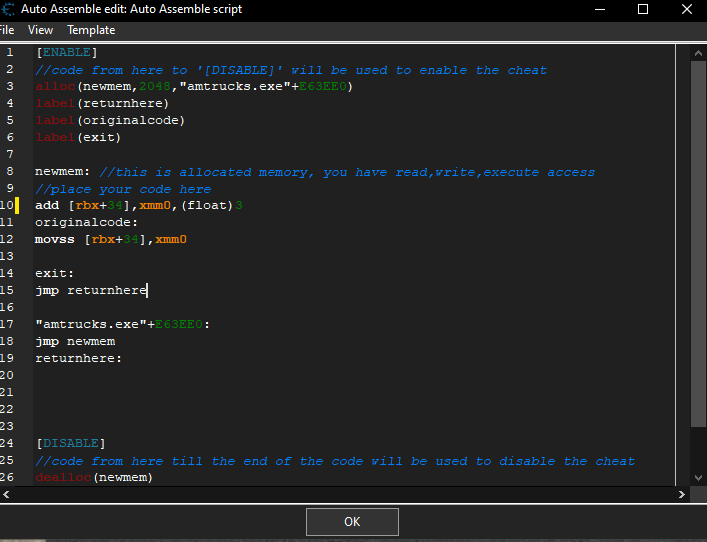Close the Auto Assemble window
The height and width of the screenshot is (542, 707).
pyautogui.click(x=688, y=9)
